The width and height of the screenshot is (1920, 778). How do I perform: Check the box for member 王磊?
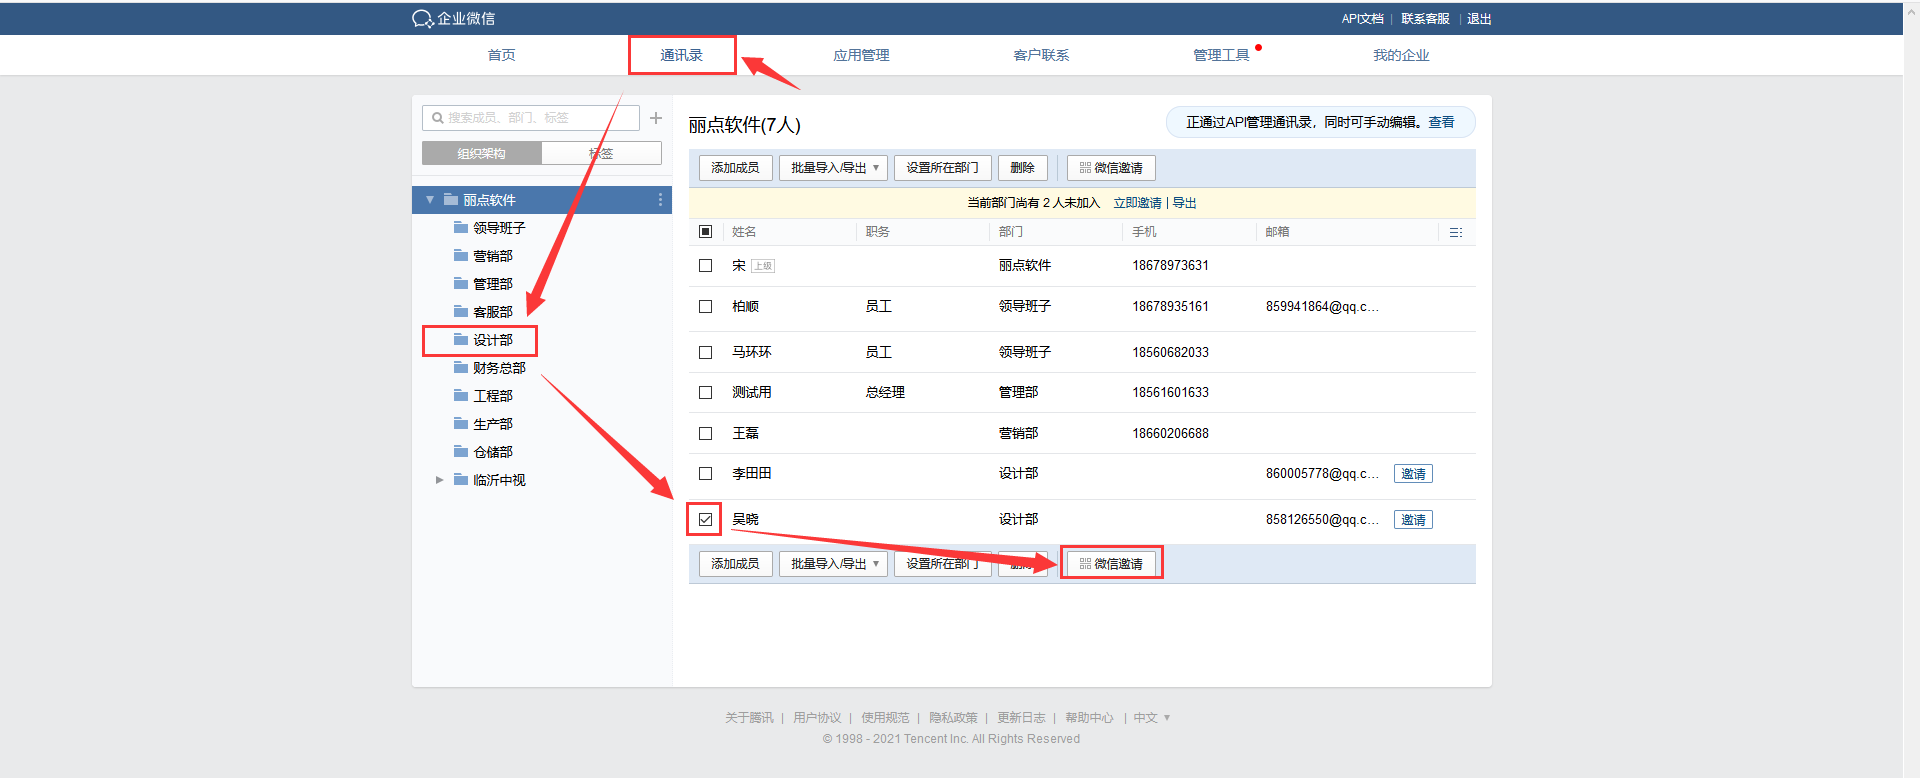[x=705, y=434]
